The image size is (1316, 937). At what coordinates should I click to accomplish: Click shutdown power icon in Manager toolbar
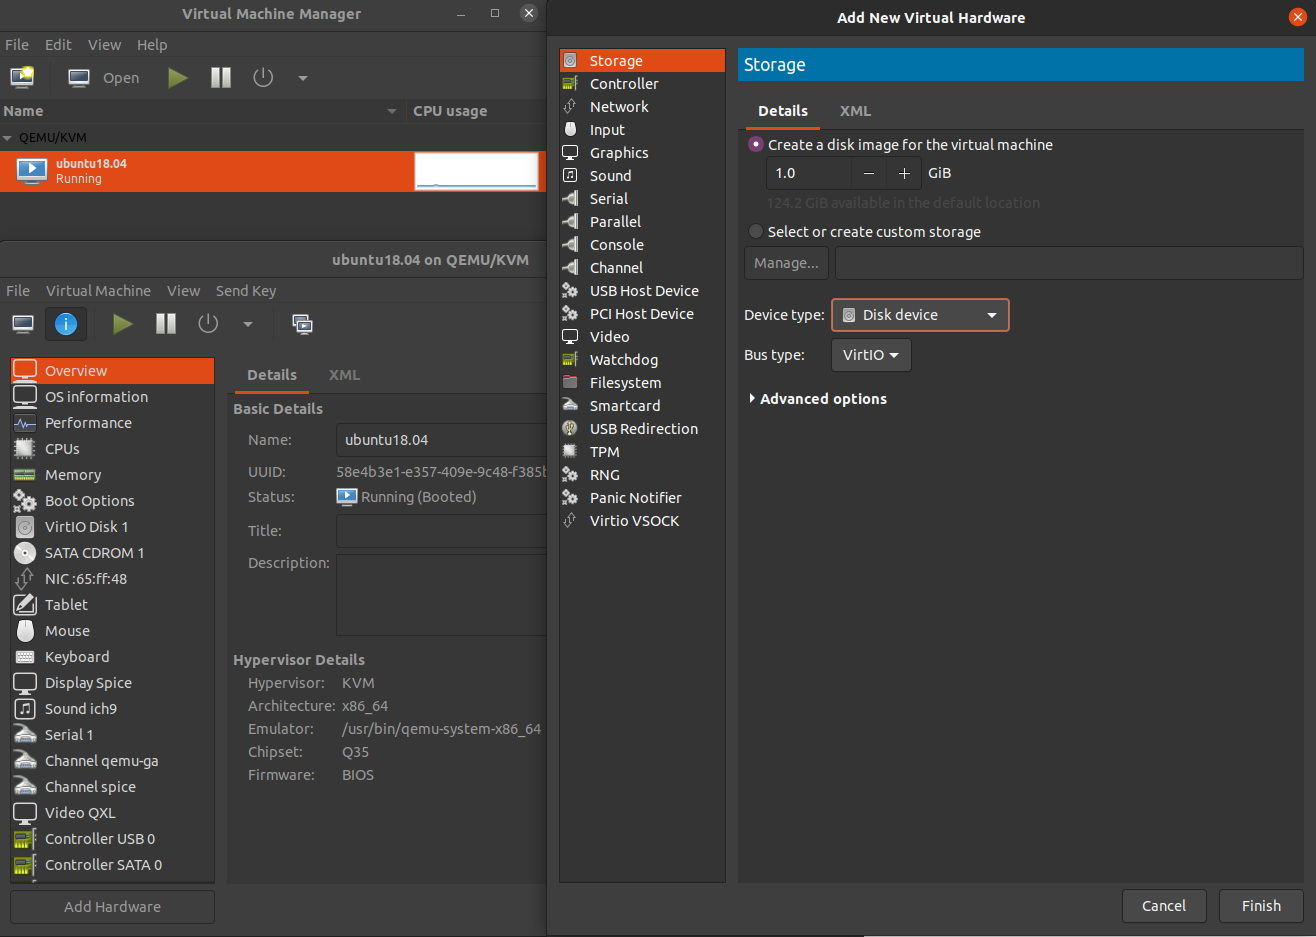pos(263,77)
